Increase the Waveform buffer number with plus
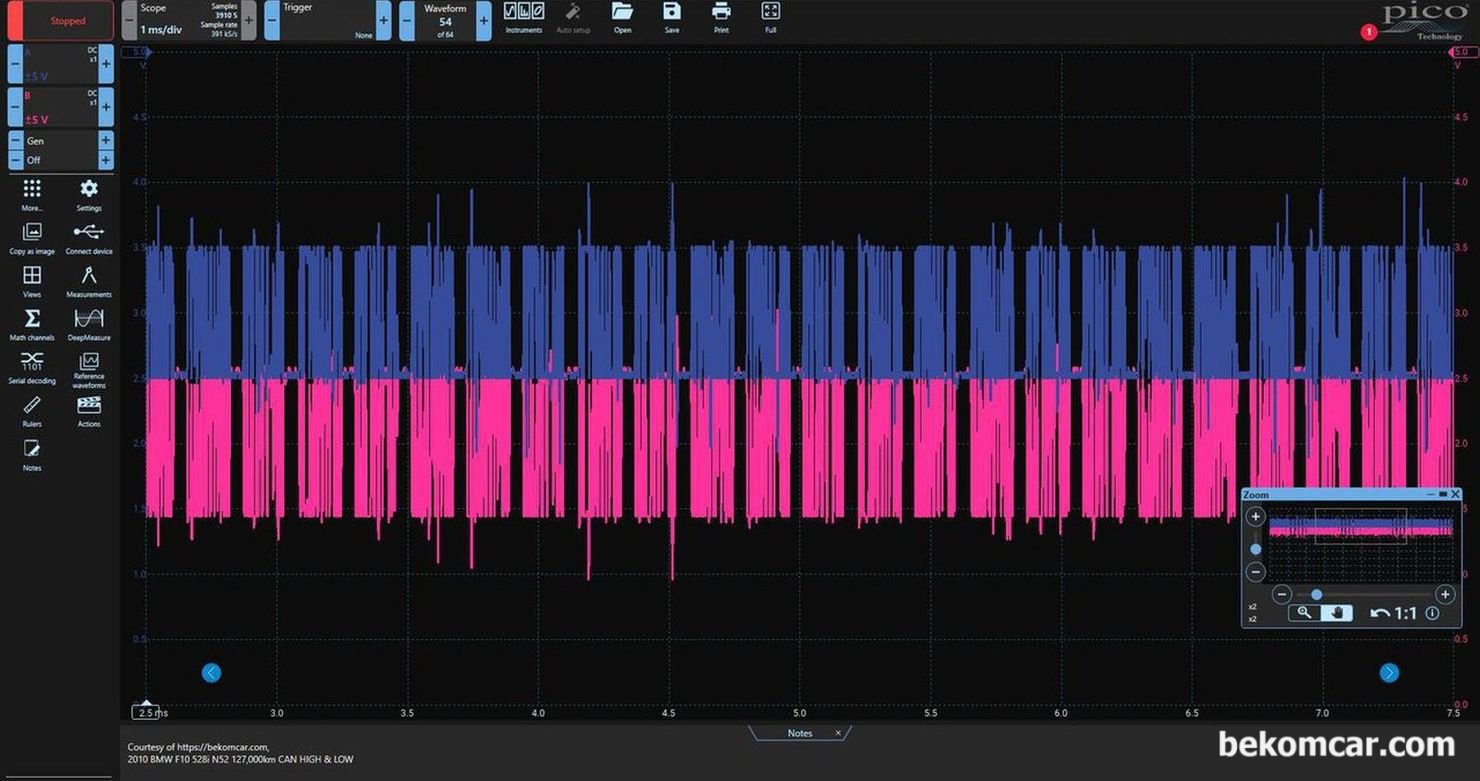This screenshot has width=1480, height=781. [484, 21]
